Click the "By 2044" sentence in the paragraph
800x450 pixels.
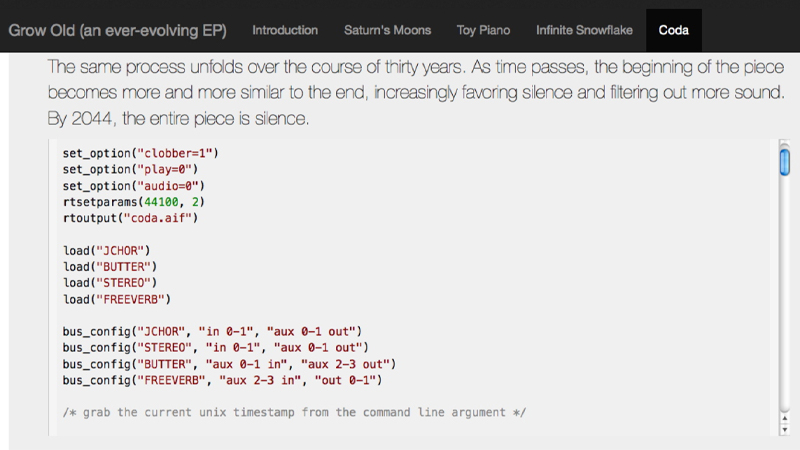tap(178, 118)
